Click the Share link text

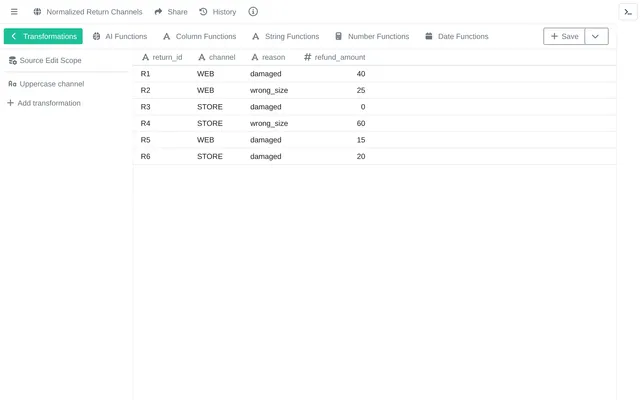coord(178,12)
